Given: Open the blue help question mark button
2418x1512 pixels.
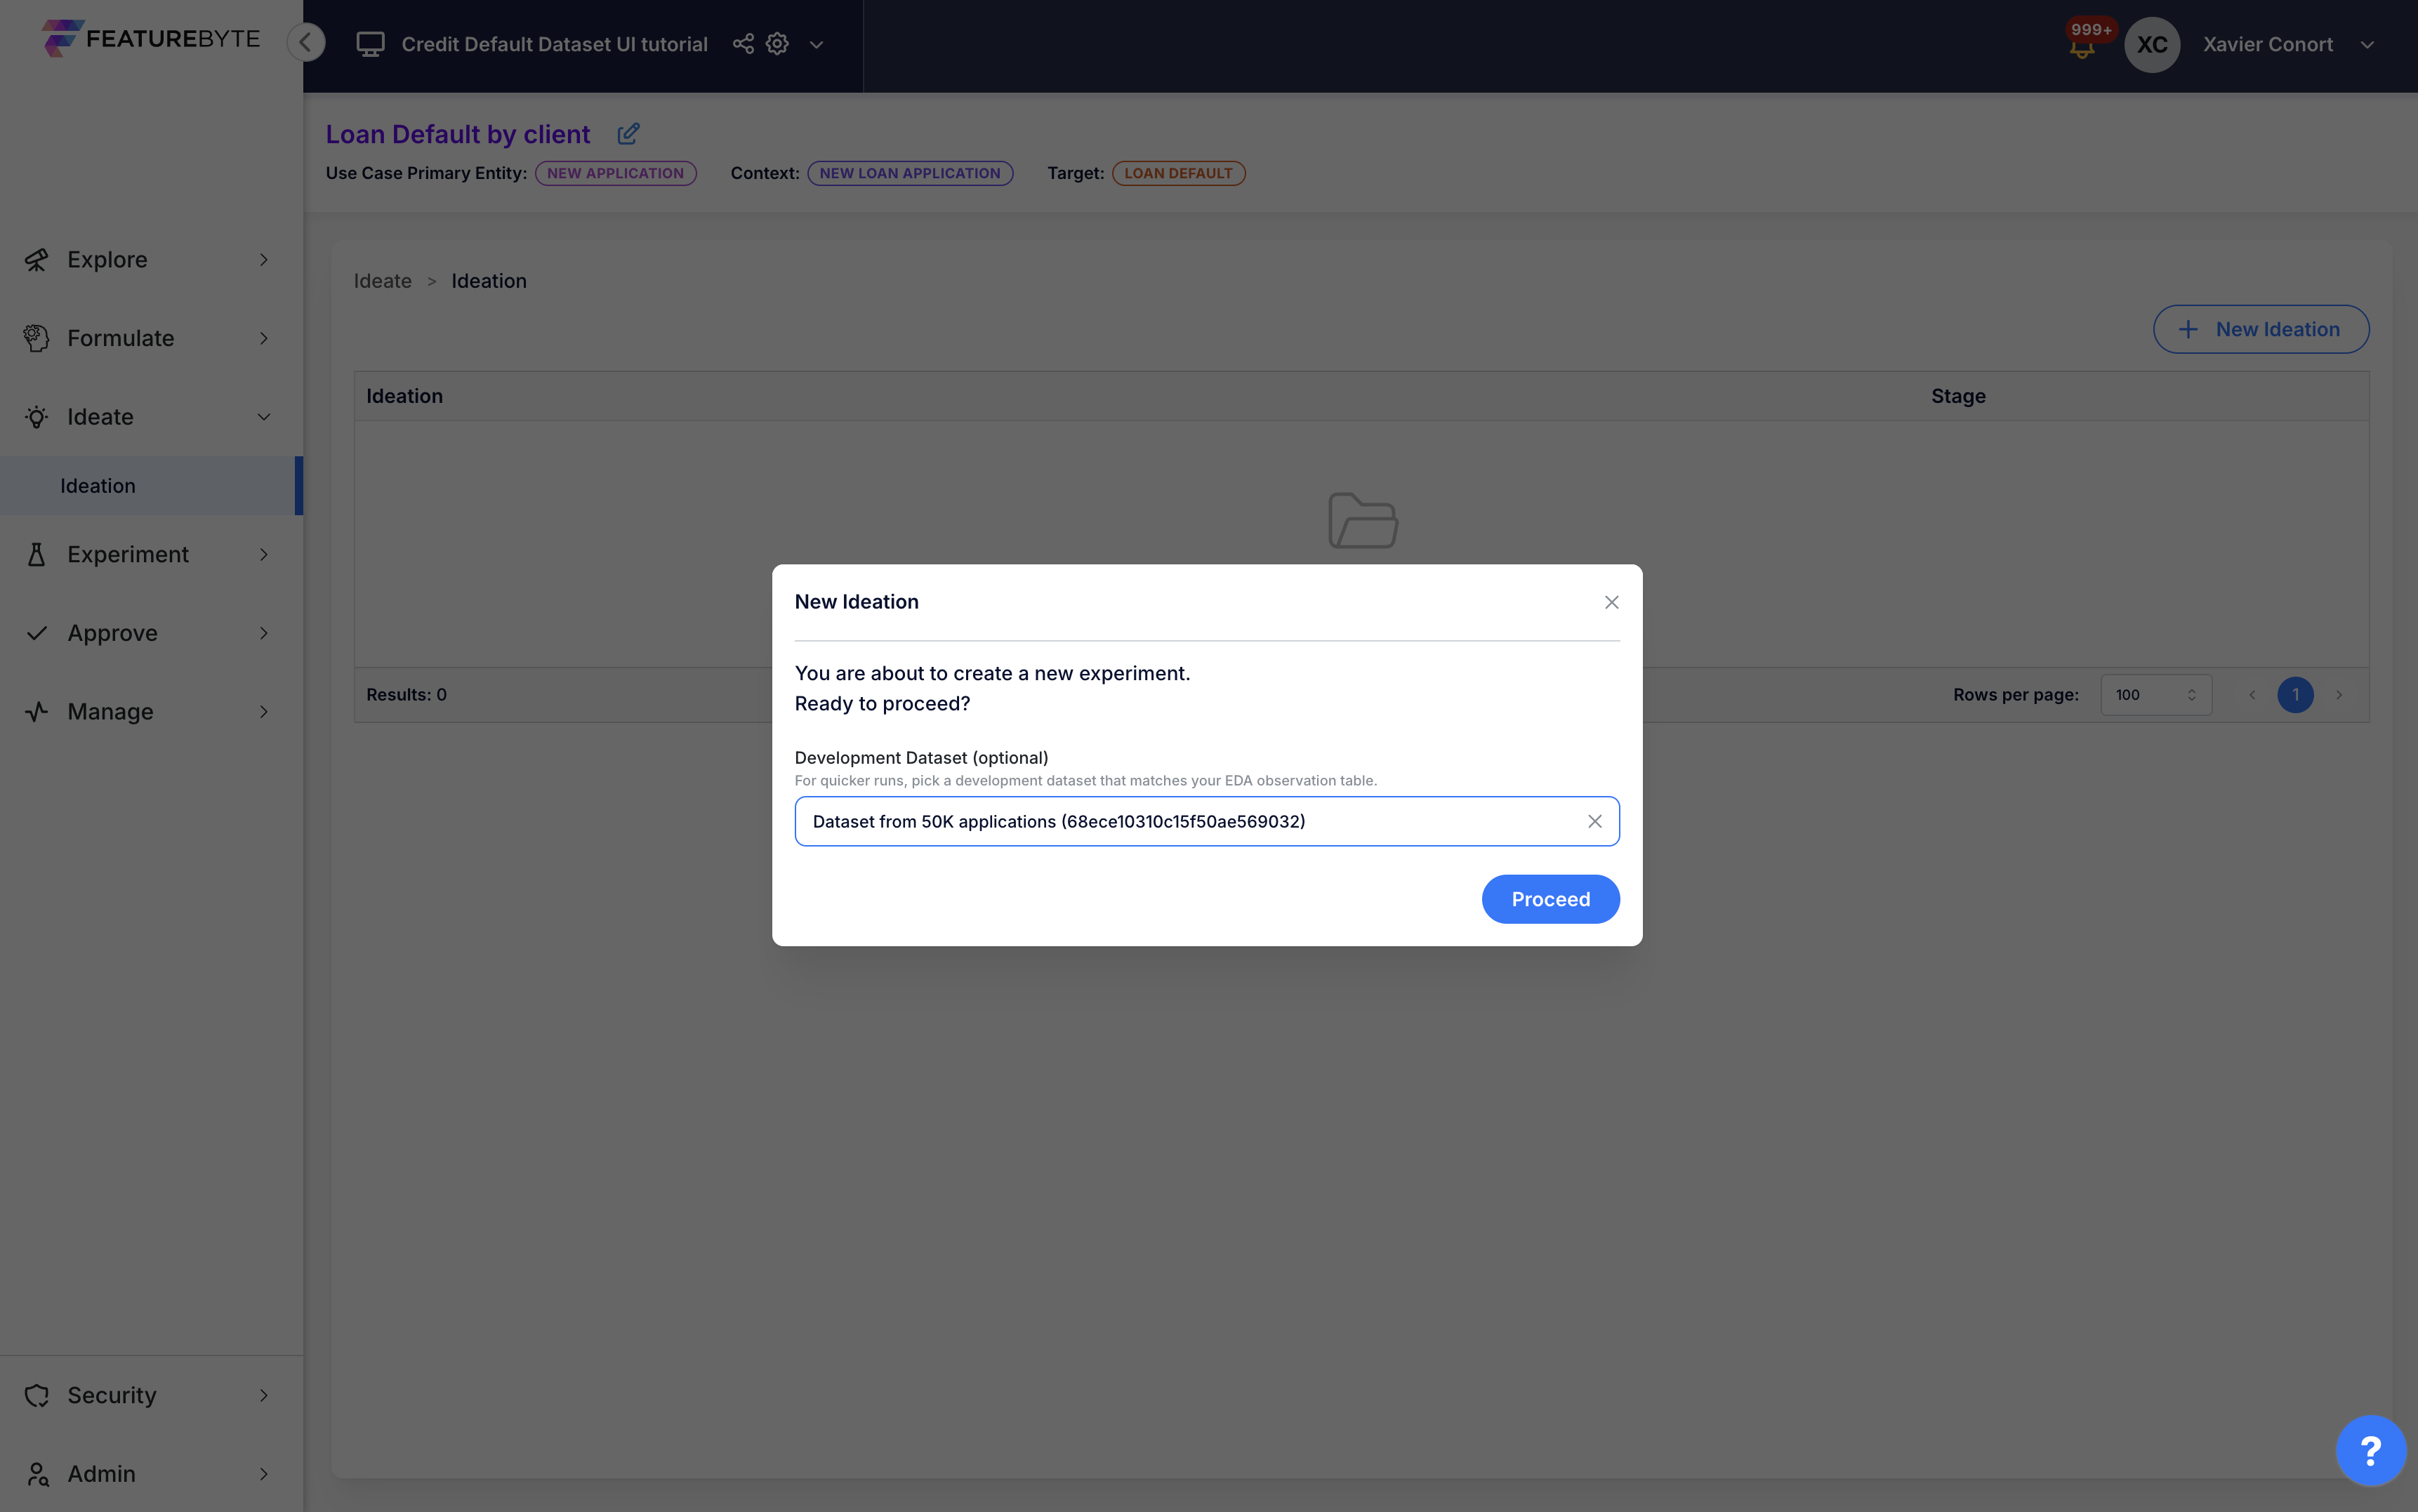Looking at the screenshot, I should [x=2369, y=1450].
